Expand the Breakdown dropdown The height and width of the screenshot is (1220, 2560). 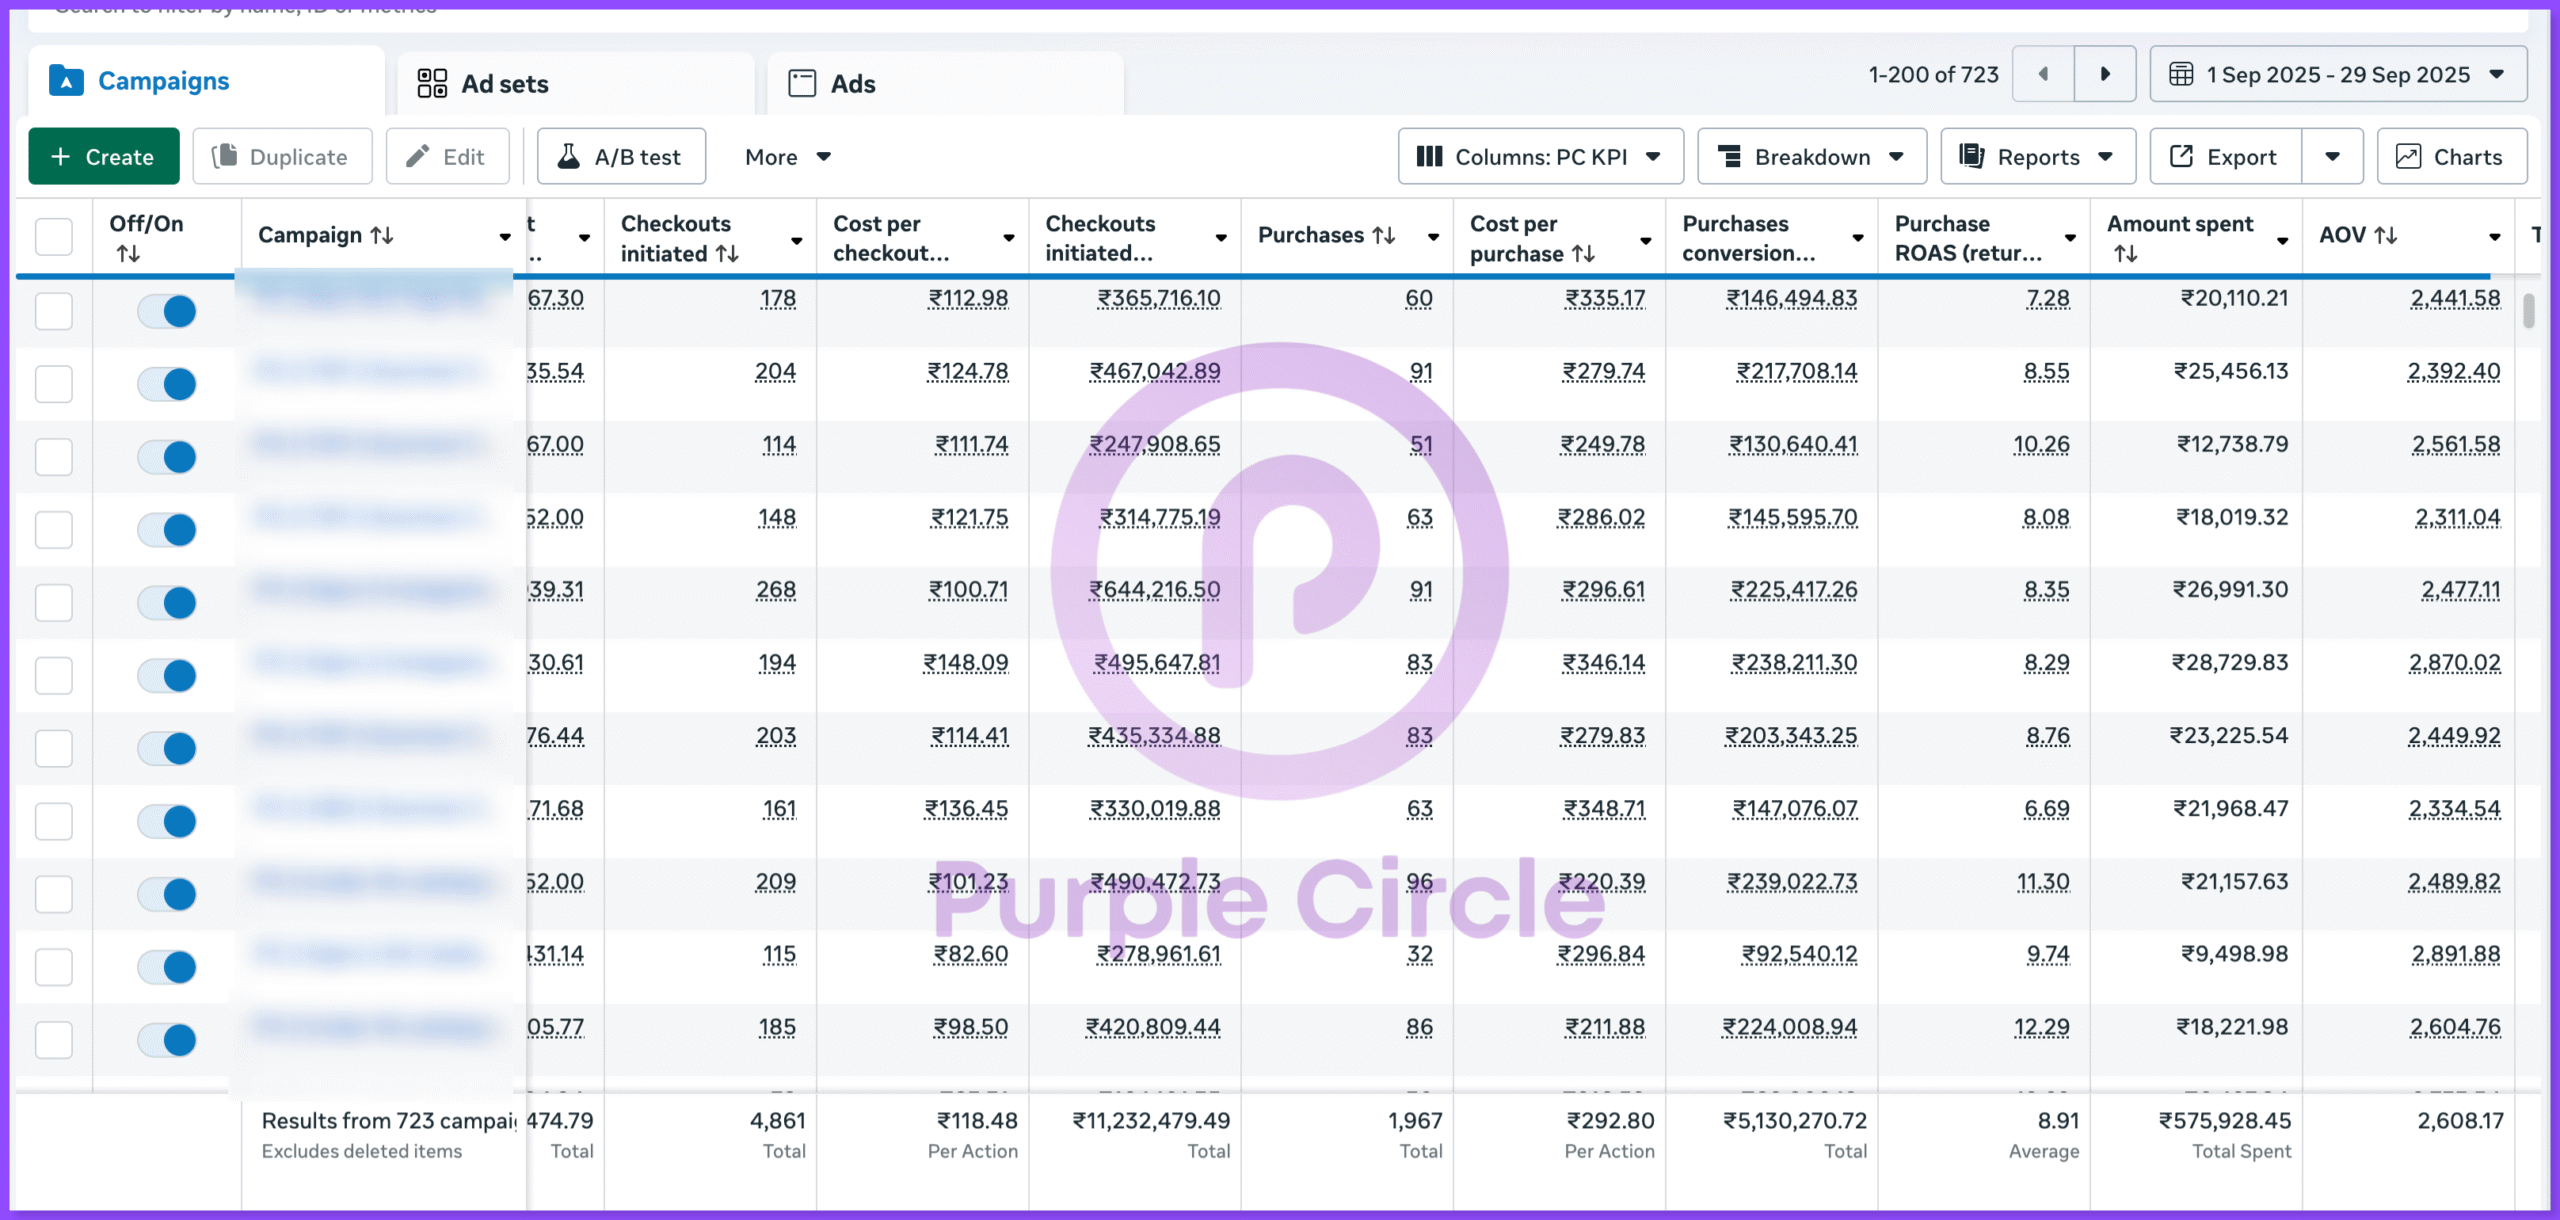[x=1811, y=157]
